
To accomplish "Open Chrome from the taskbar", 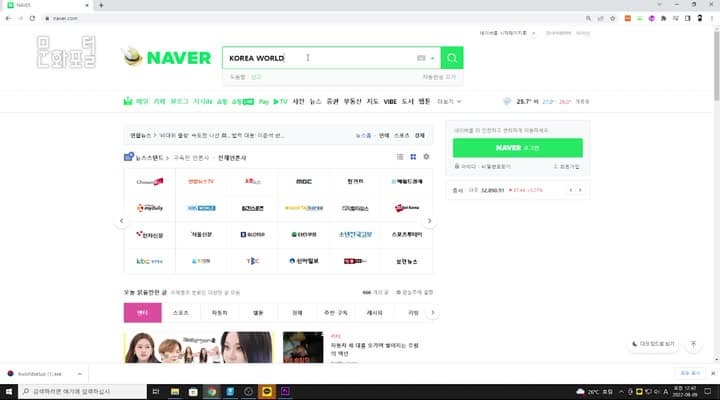I will 212,391.
